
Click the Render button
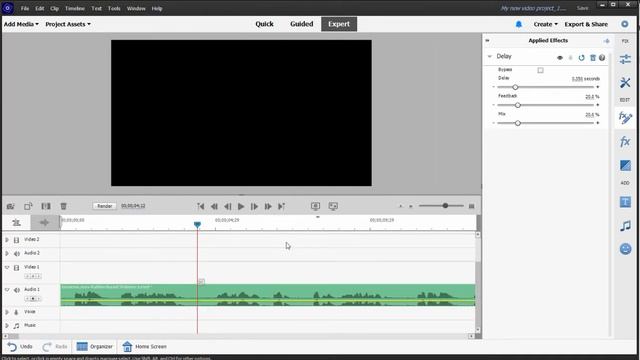click(104, 206)
